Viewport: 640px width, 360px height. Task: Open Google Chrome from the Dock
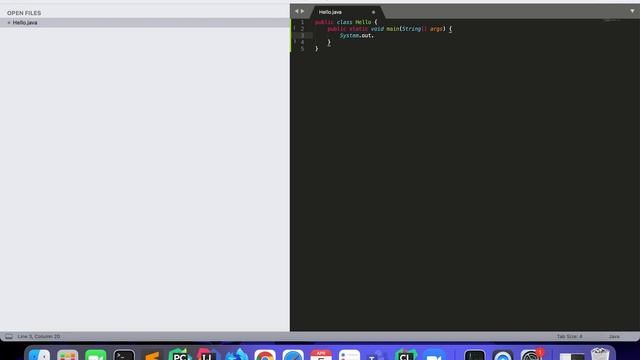coord(265,355)
